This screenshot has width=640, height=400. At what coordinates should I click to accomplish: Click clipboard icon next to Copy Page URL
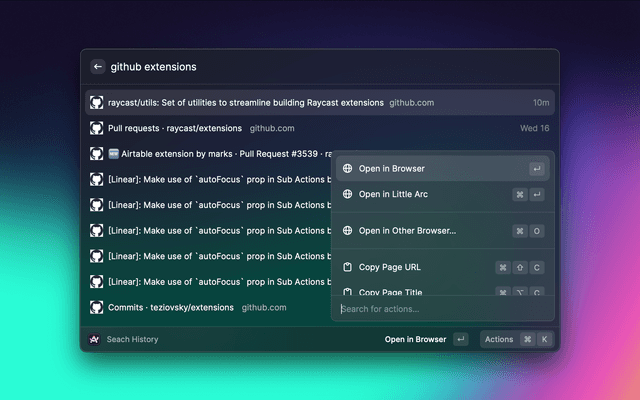(347, 268)
